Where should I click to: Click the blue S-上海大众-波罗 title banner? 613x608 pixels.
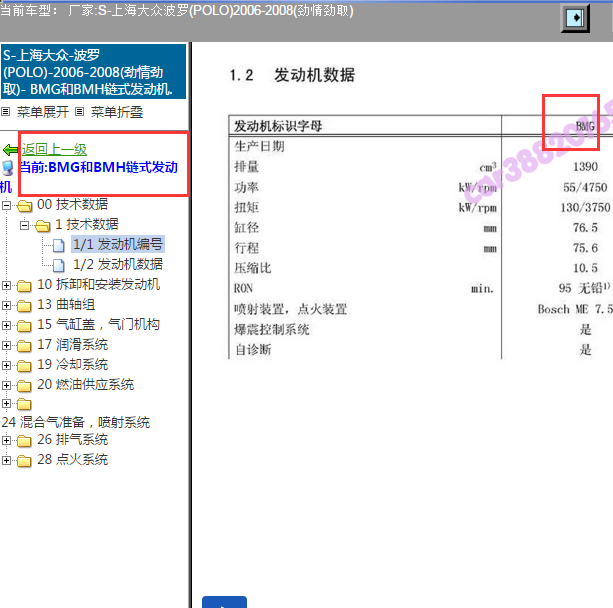93,72
